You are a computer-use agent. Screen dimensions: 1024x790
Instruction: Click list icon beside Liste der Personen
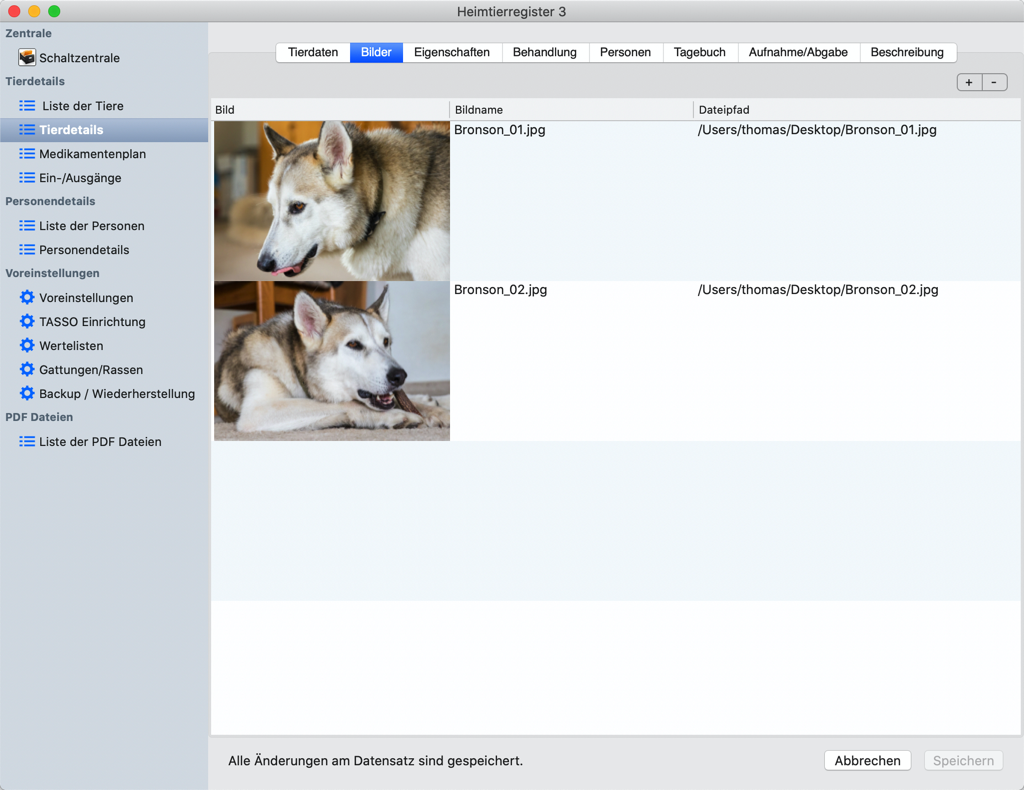click(x=27, y=226)
